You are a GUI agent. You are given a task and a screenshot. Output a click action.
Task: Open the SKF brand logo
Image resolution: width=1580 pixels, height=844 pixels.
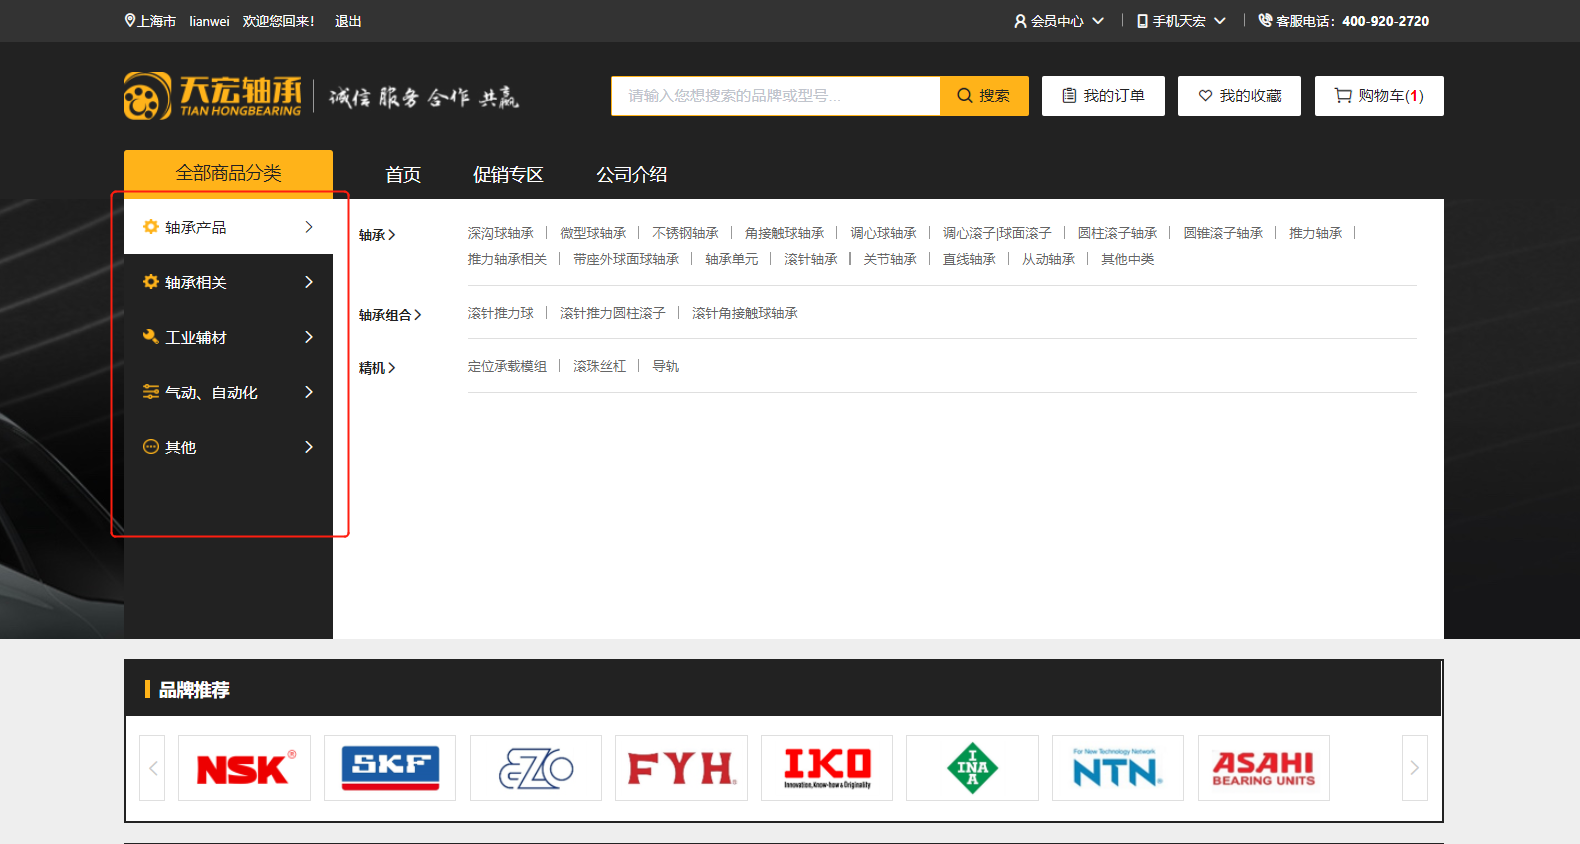coord(390,768)
